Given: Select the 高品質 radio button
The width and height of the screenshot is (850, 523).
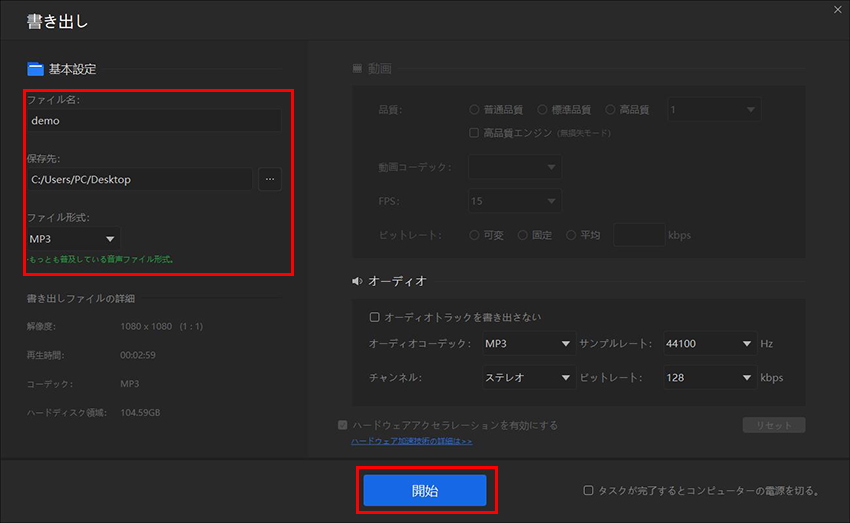Looking at the screenshot, I should coord(610,109).
